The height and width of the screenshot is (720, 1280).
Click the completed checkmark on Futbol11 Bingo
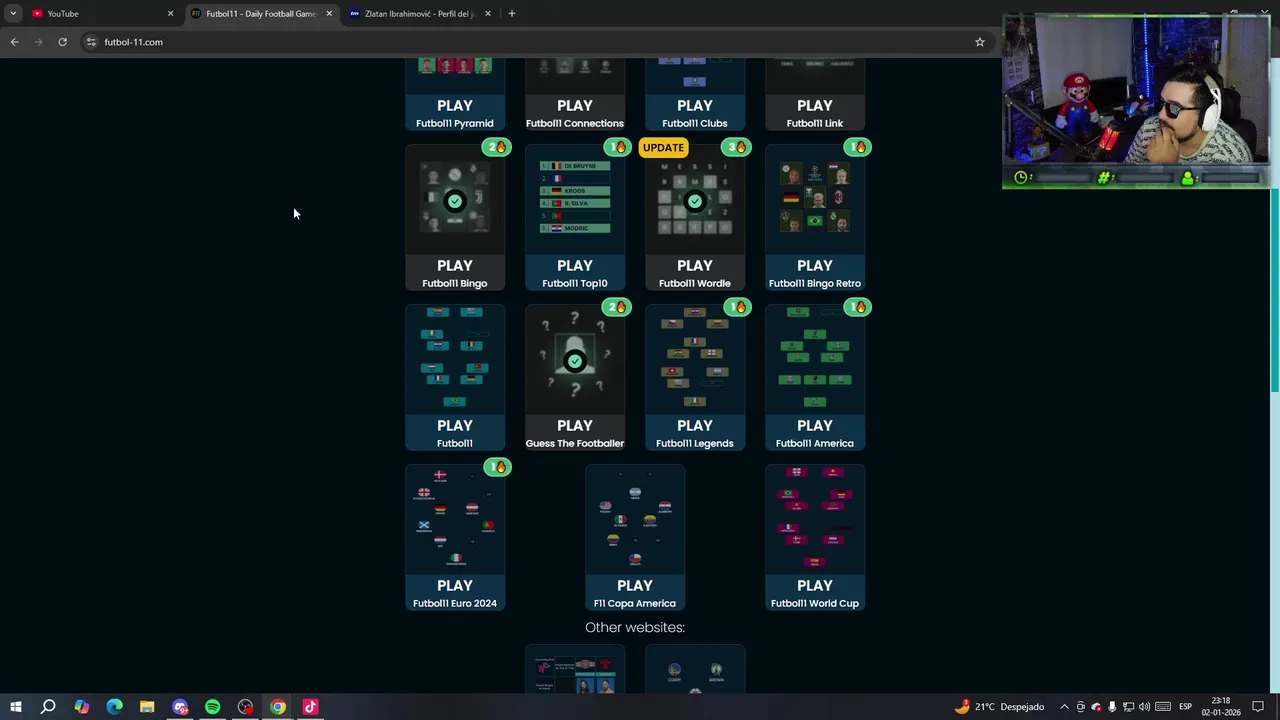click(x=455, y=201)
